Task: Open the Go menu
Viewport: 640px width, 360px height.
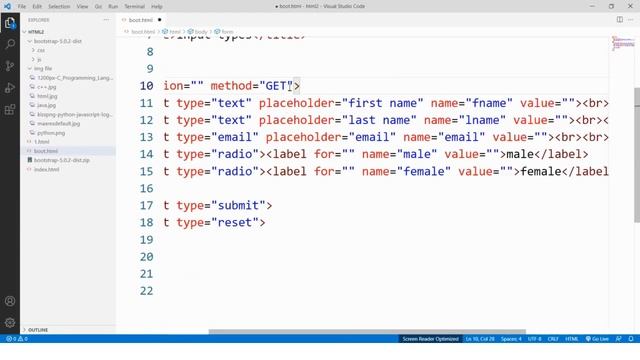Action: [98, 7]
